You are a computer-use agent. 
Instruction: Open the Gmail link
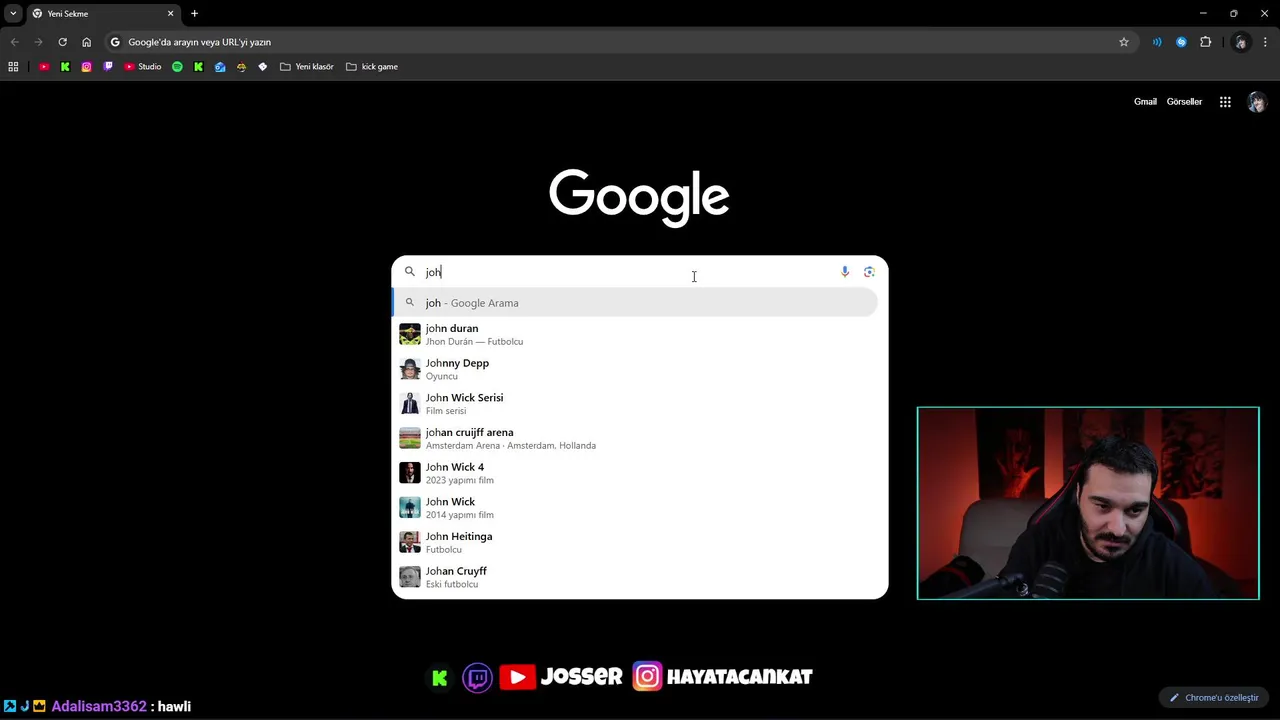[1145, 102]
